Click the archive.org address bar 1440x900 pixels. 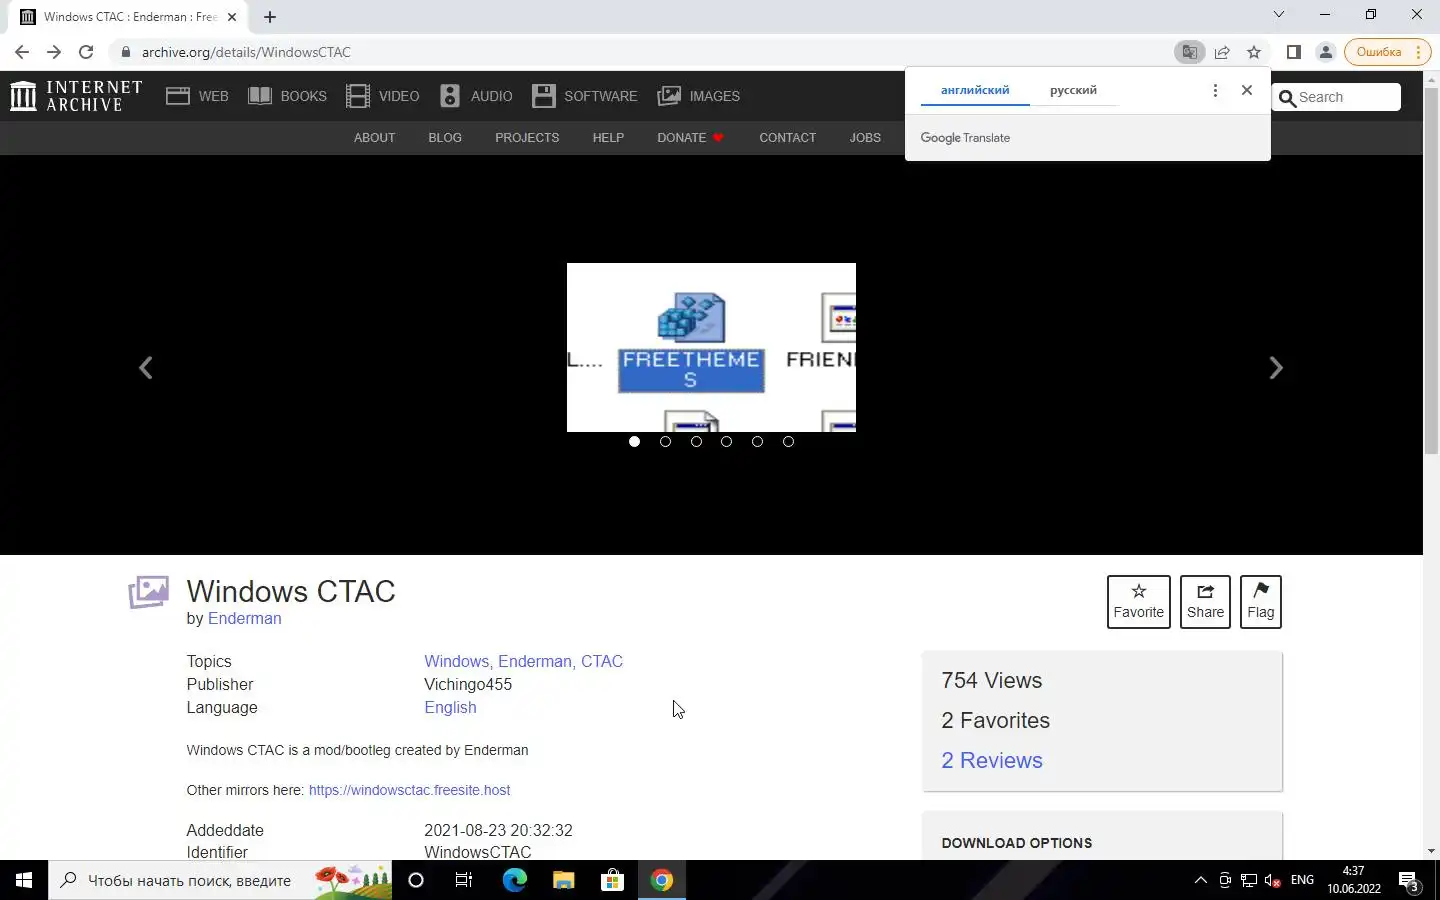point(640,52)
